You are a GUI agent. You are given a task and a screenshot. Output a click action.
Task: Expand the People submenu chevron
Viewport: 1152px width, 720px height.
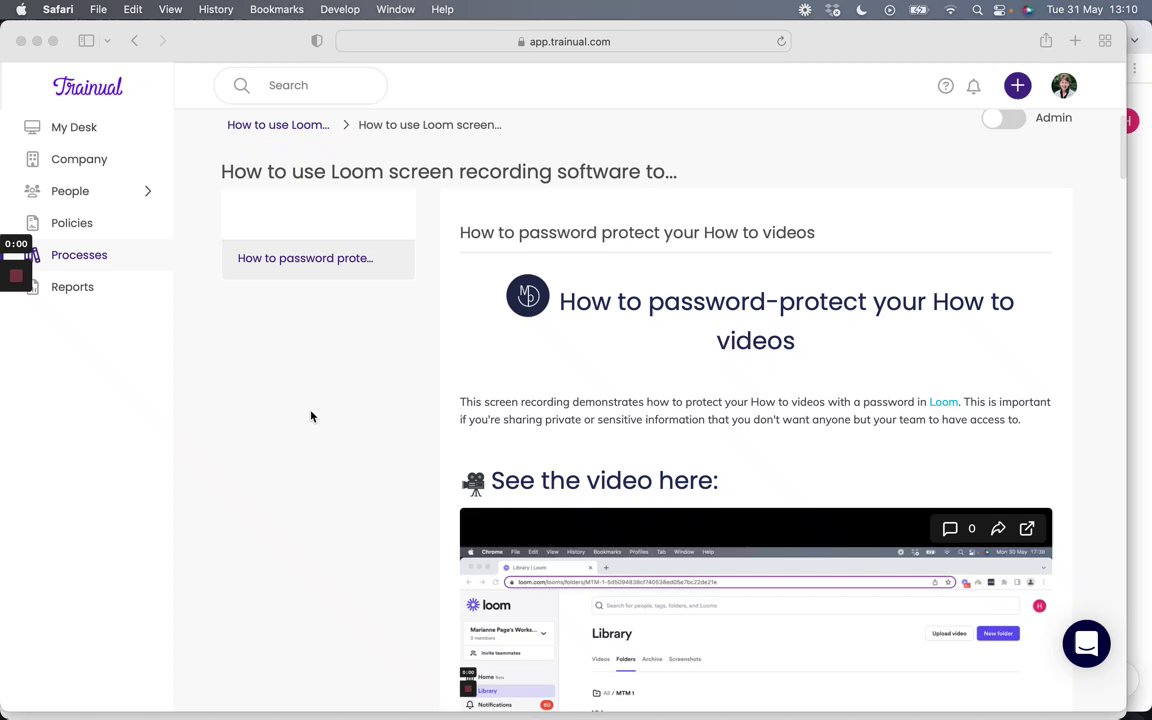tap(148, 191)
